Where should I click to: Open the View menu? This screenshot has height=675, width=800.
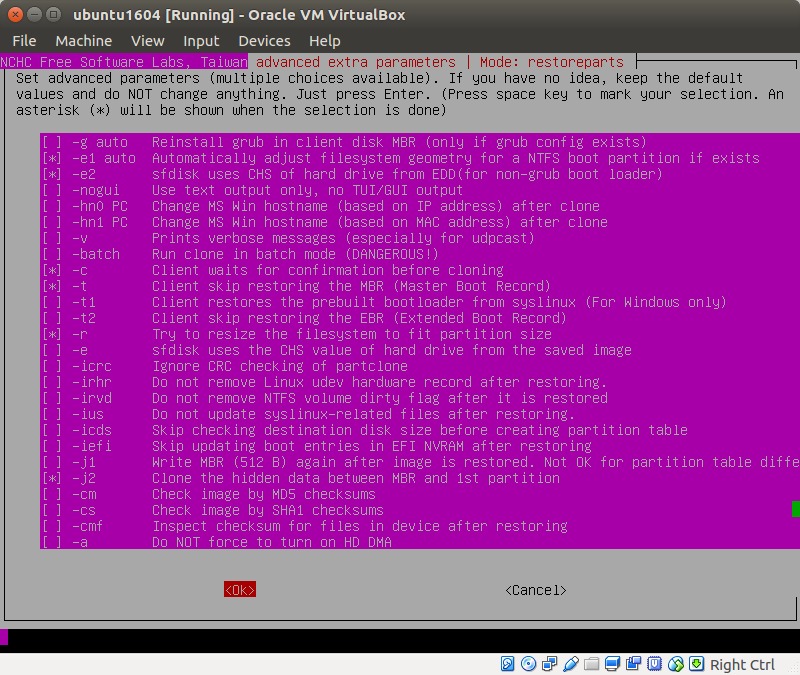click(x=147, y=41)
